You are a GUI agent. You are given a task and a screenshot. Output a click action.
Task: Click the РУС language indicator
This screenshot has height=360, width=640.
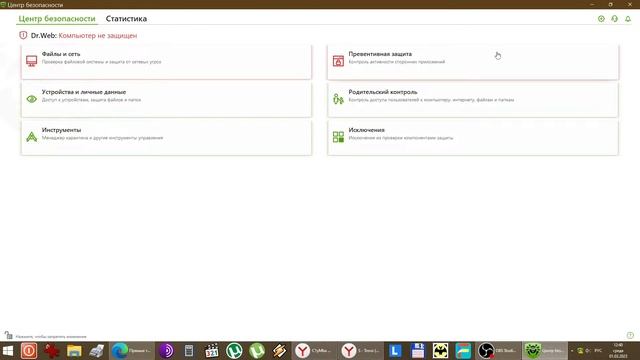pos(598,351)
